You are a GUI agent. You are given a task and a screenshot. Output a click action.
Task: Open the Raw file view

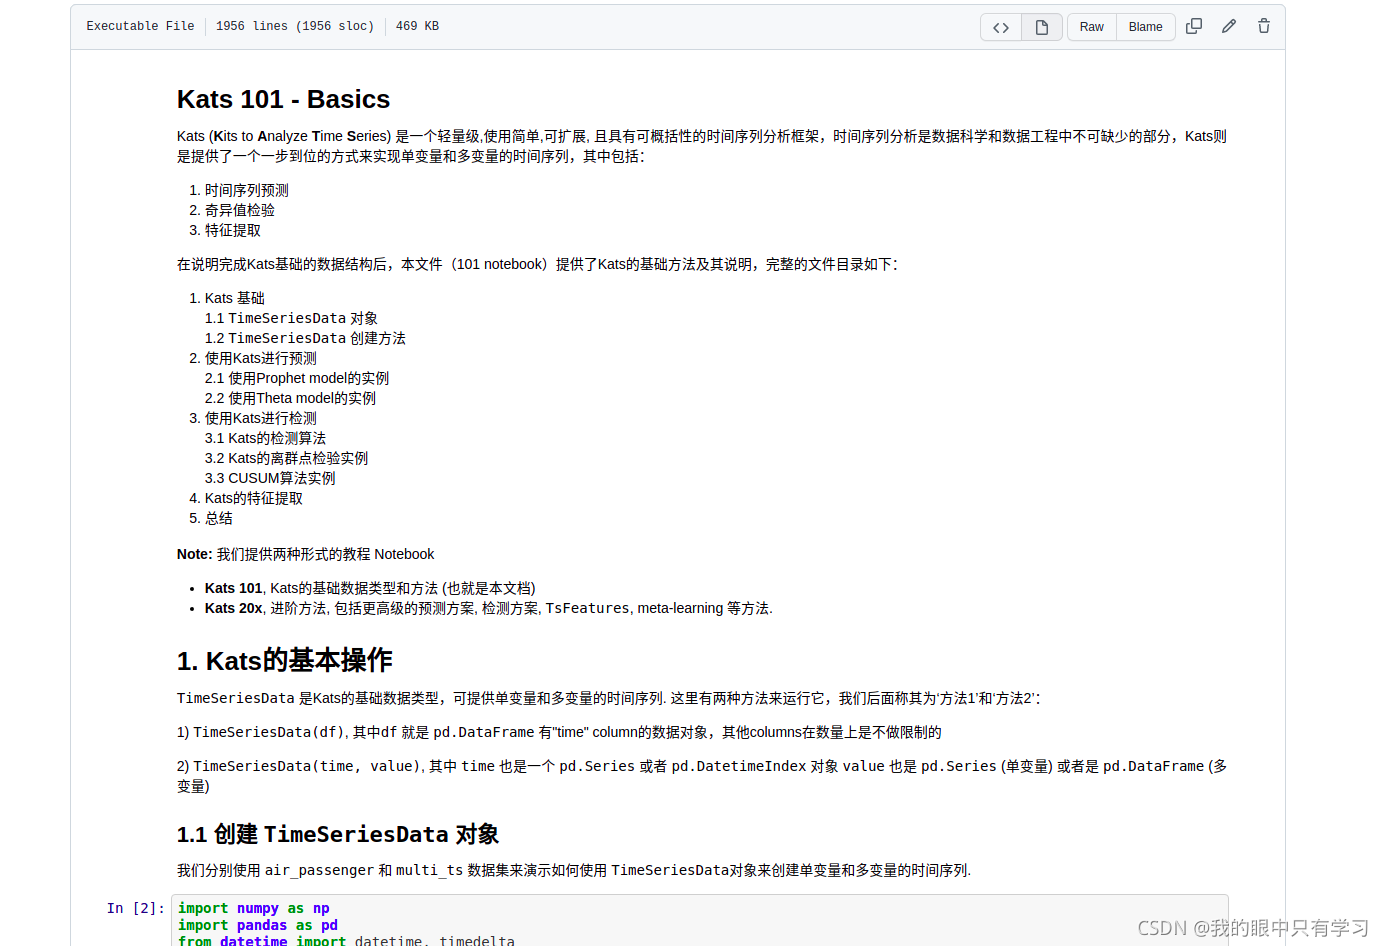pyautogui.click(x=1092, y=27)
